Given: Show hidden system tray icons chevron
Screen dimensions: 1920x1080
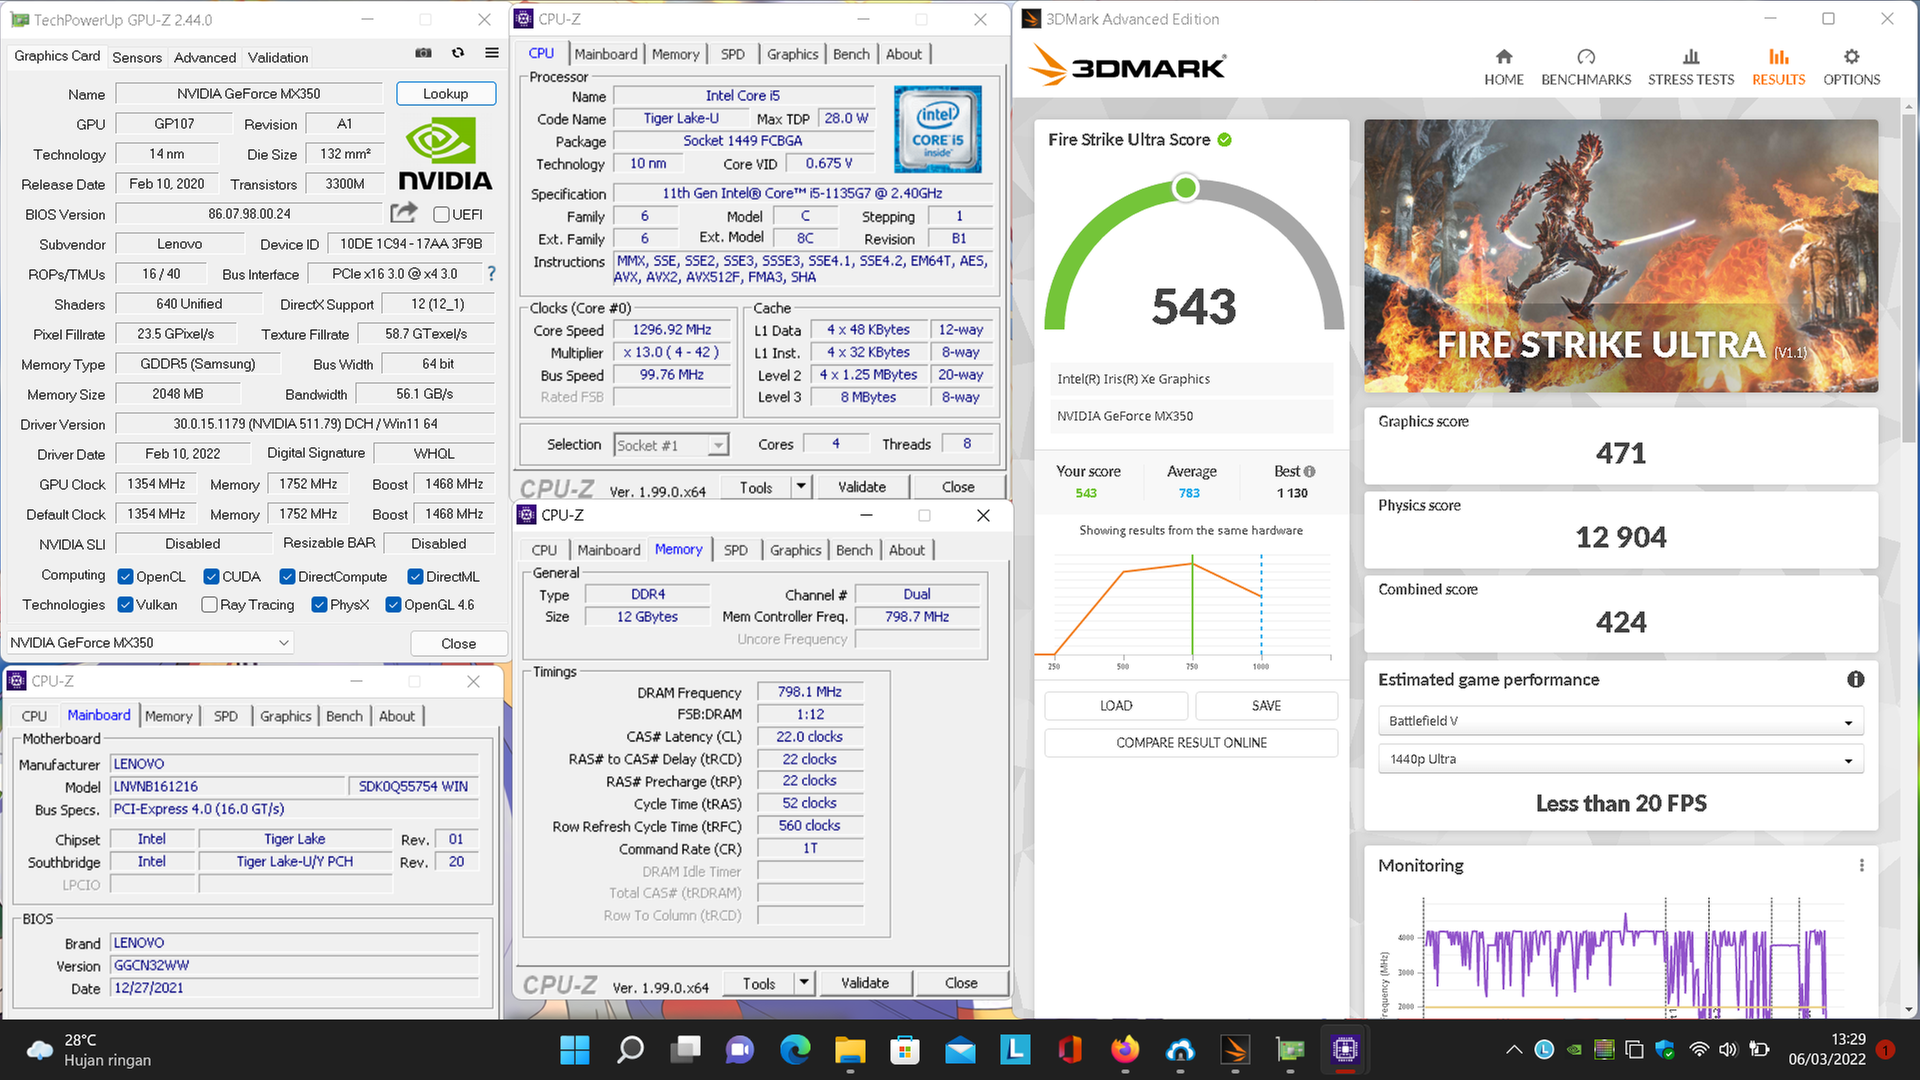Looking at the screenshot, I should tap(1514, 1050).
